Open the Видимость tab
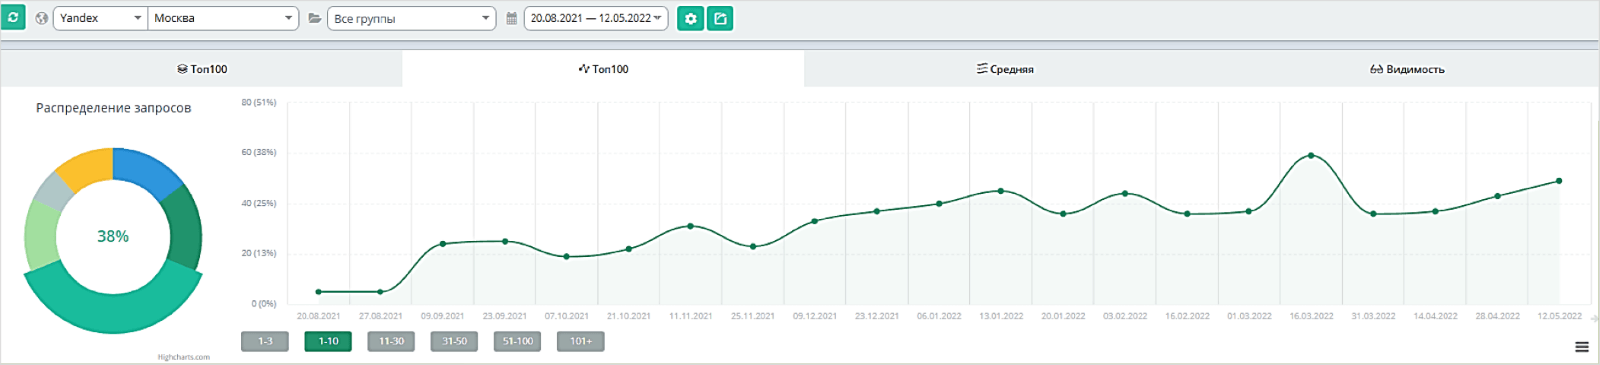Image resolution: width=1600 pixels, height=365 pixels. pyautogui.click(x=1407, y=69)
